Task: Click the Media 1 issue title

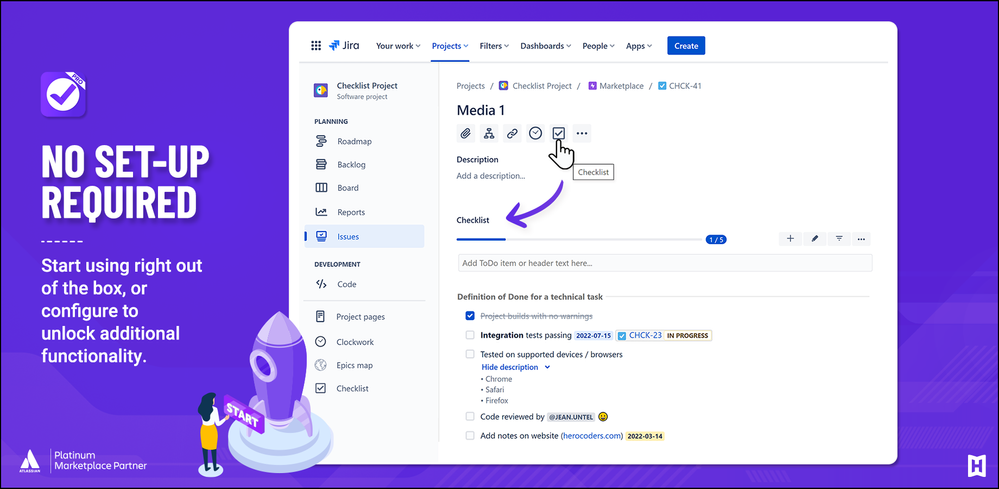Action: coord(480,110)
